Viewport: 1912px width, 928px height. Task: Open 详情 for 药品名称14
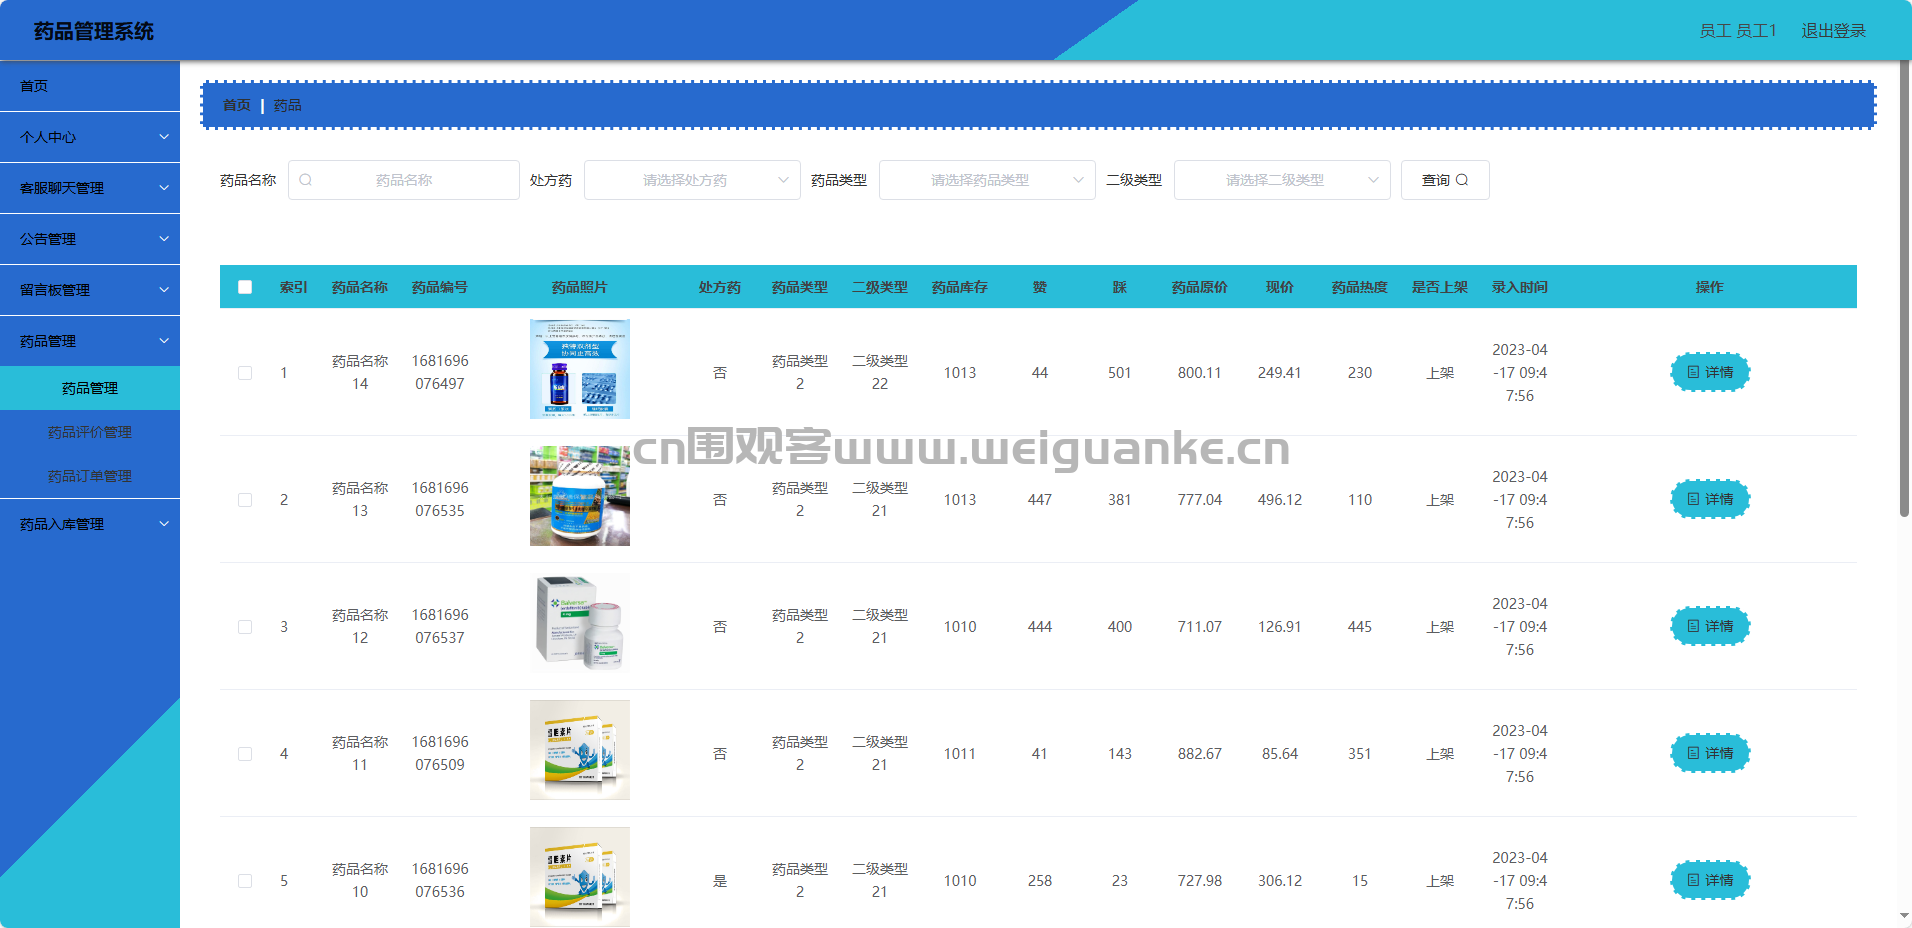coord(1710,372)
